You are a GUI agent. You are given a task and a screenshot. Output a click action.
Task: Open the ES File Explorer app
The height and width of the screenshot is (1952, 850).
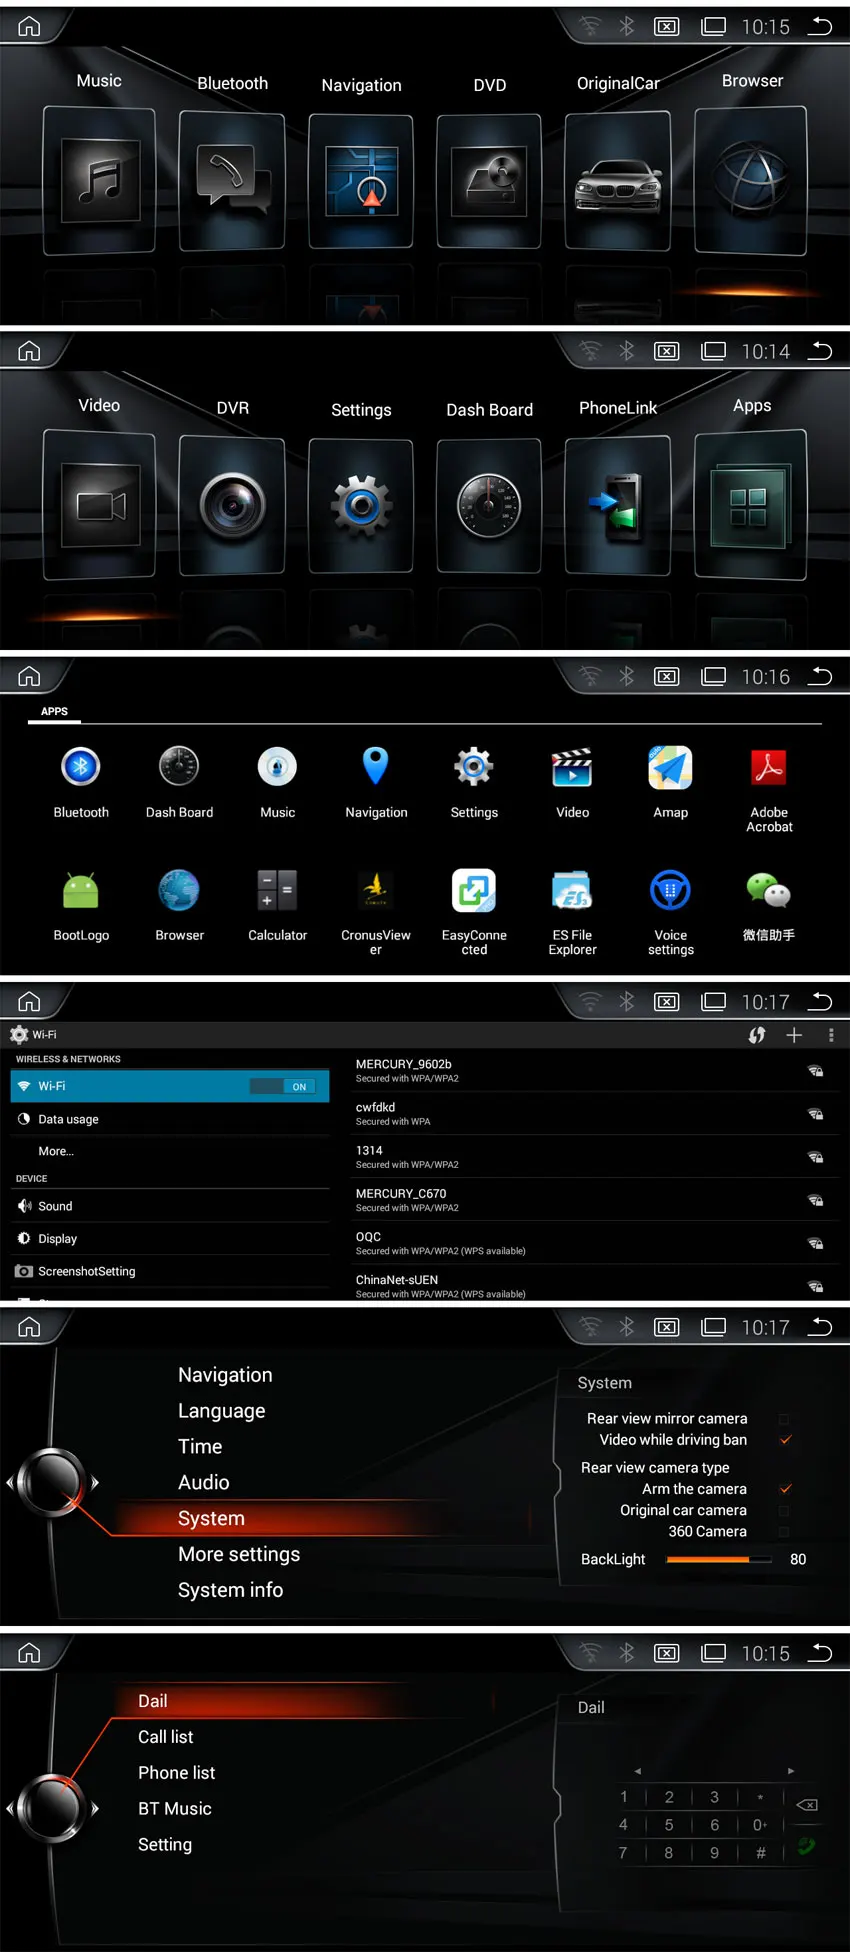coord(572,890)
